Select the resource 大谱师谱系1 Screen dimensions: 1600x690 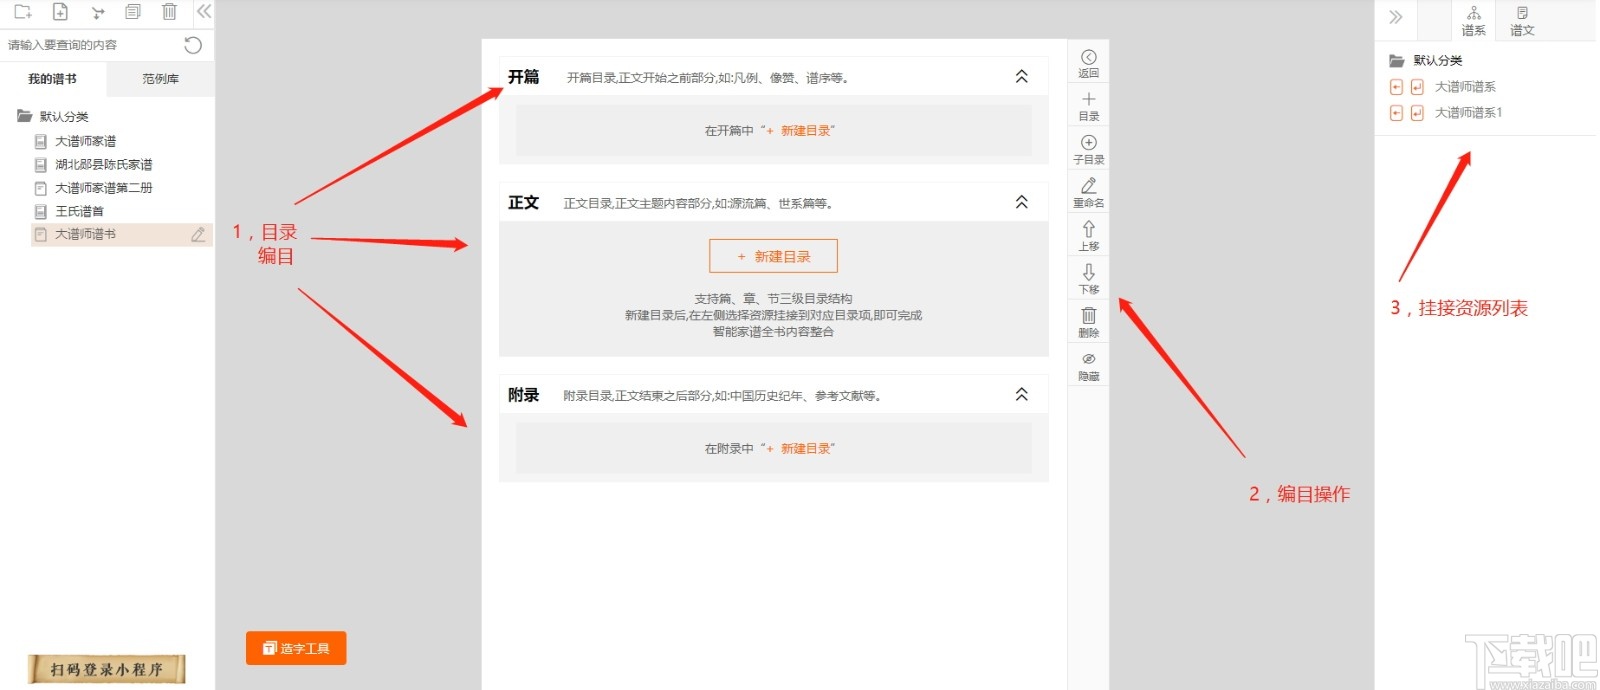1468,113
